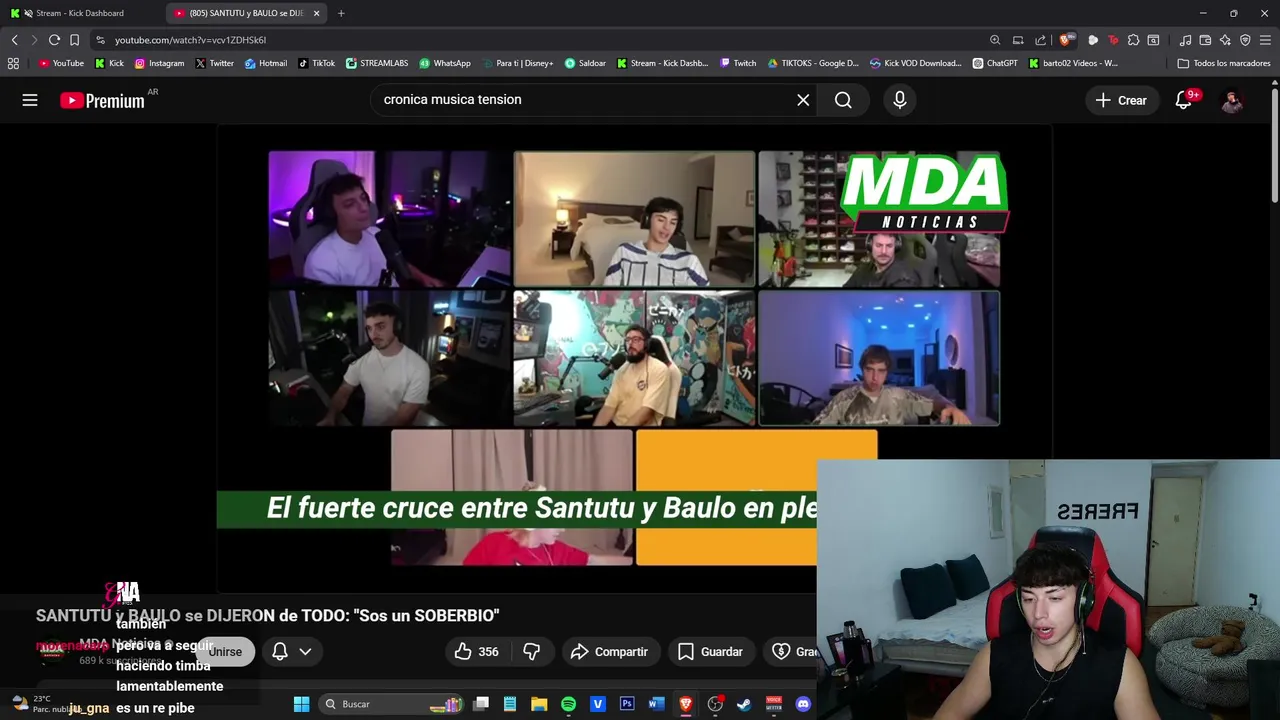The height and width of the screenshot is (720, 1280).
Task: Clear the search box with the X
Action: [803, 100]
